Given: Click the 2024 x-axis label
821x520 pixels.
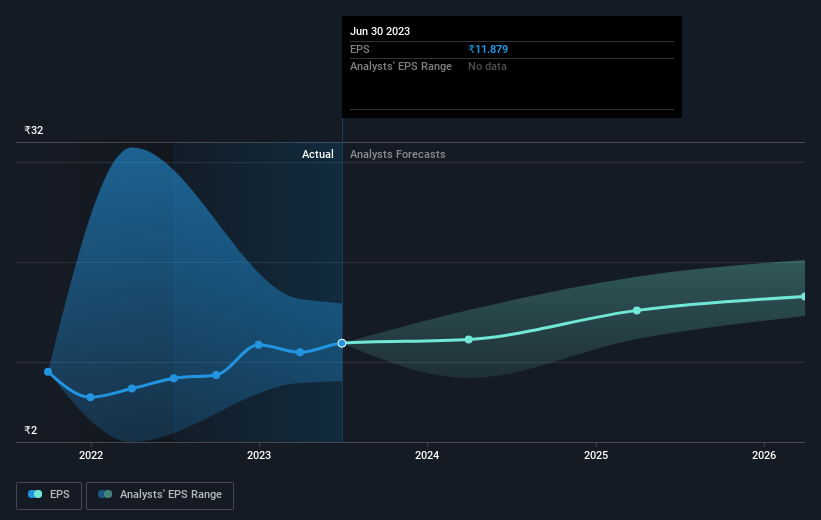Looking at the screenshot, I should [427, 456].
